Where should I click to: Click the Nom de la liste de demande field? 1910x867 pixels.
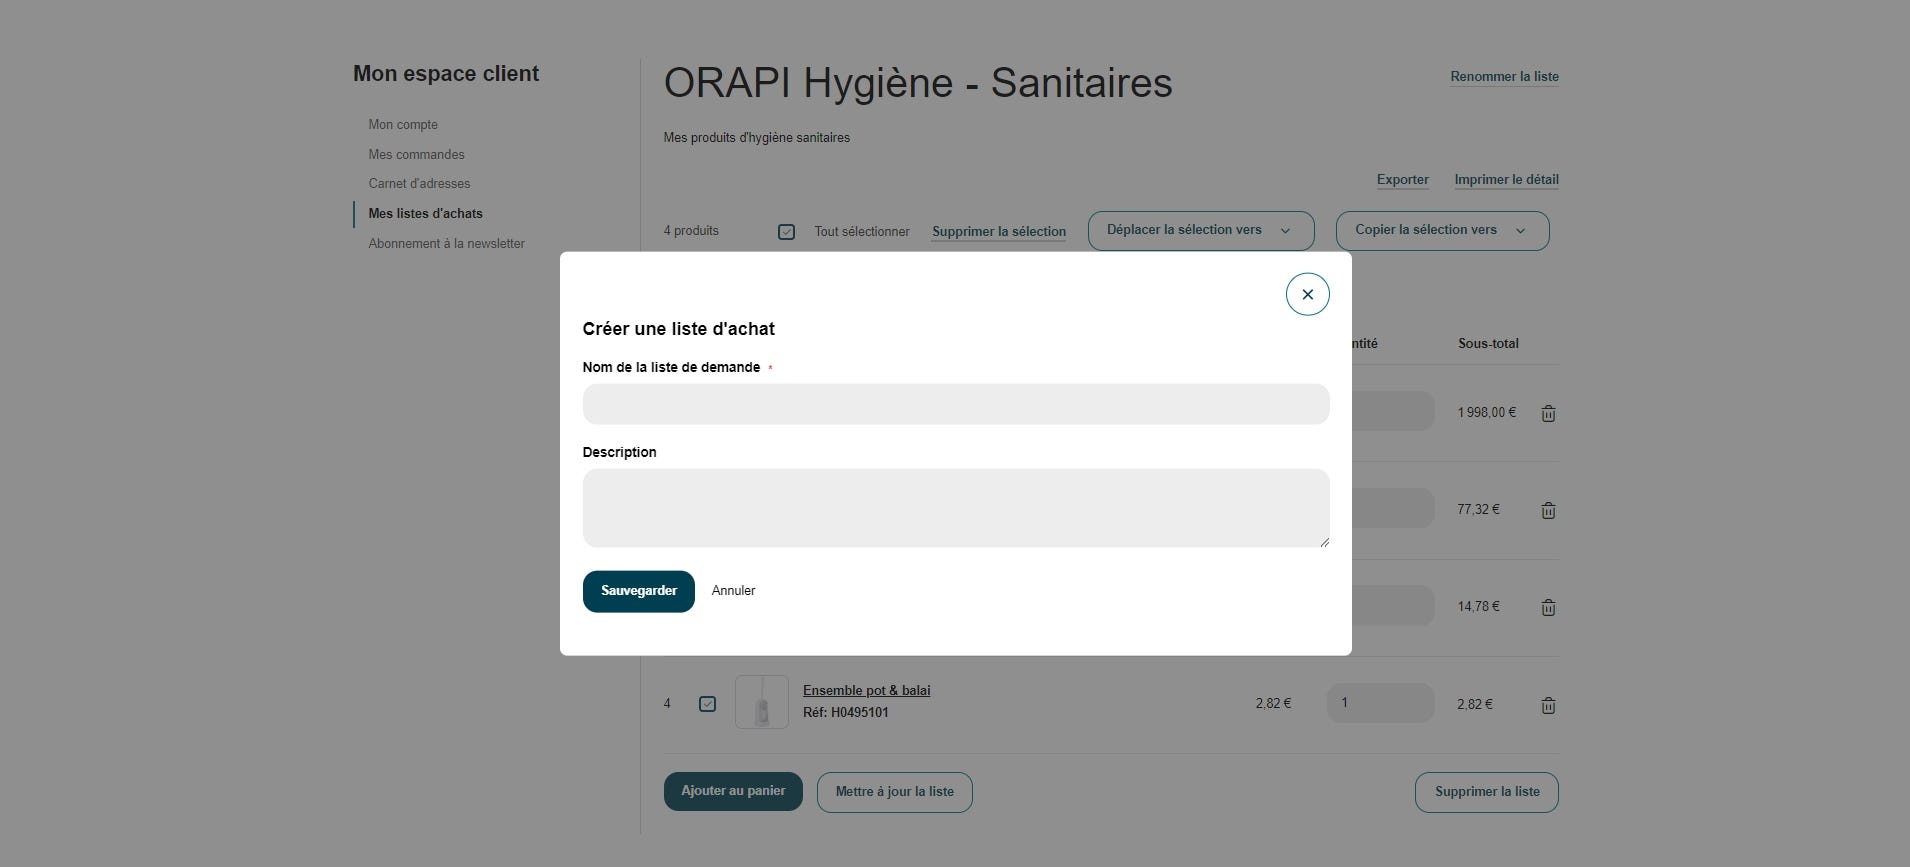[956, 404]
